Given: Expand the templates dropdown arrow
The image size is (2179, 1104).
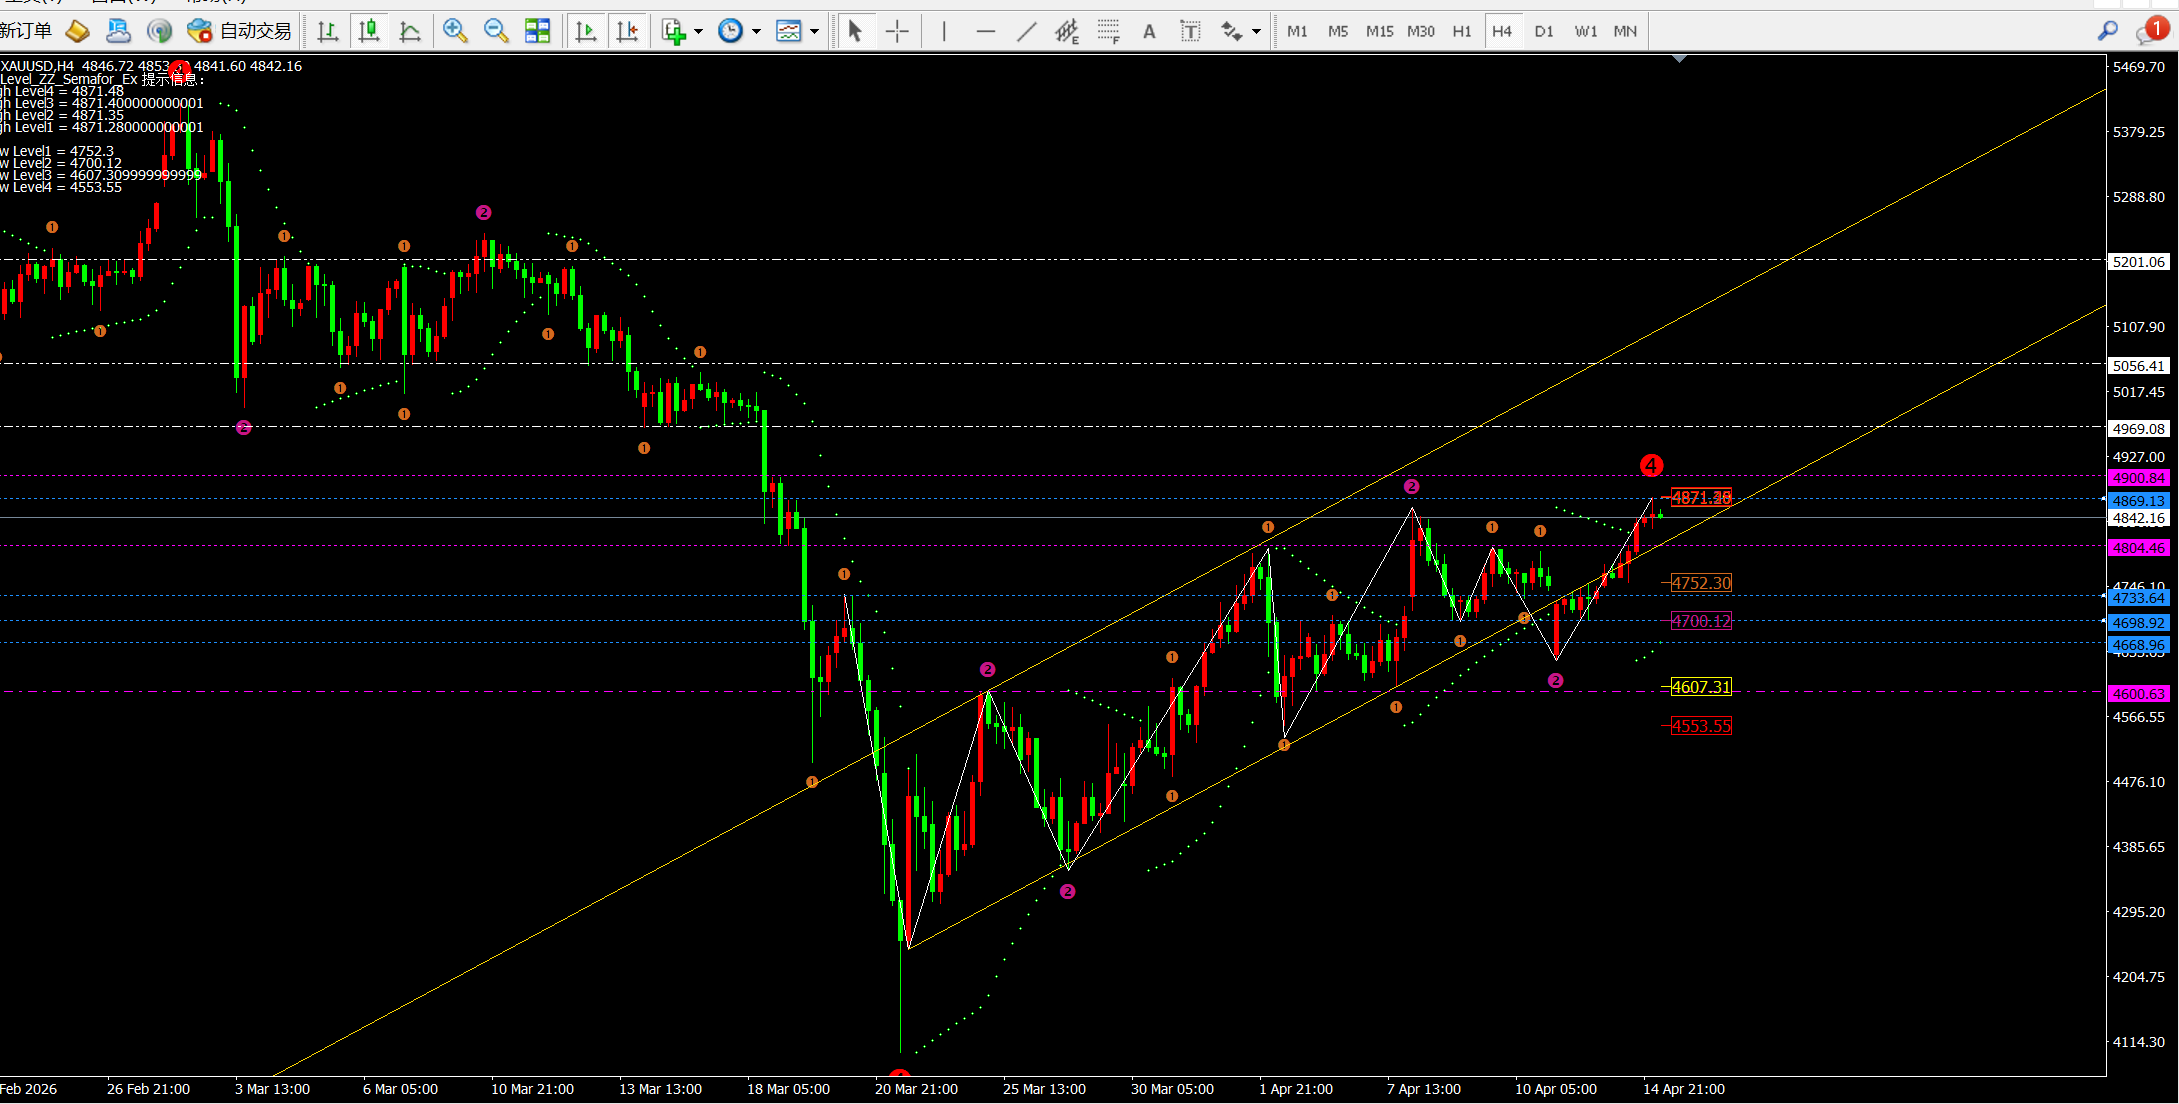Looking at the screenshot, I should point(814,31).
